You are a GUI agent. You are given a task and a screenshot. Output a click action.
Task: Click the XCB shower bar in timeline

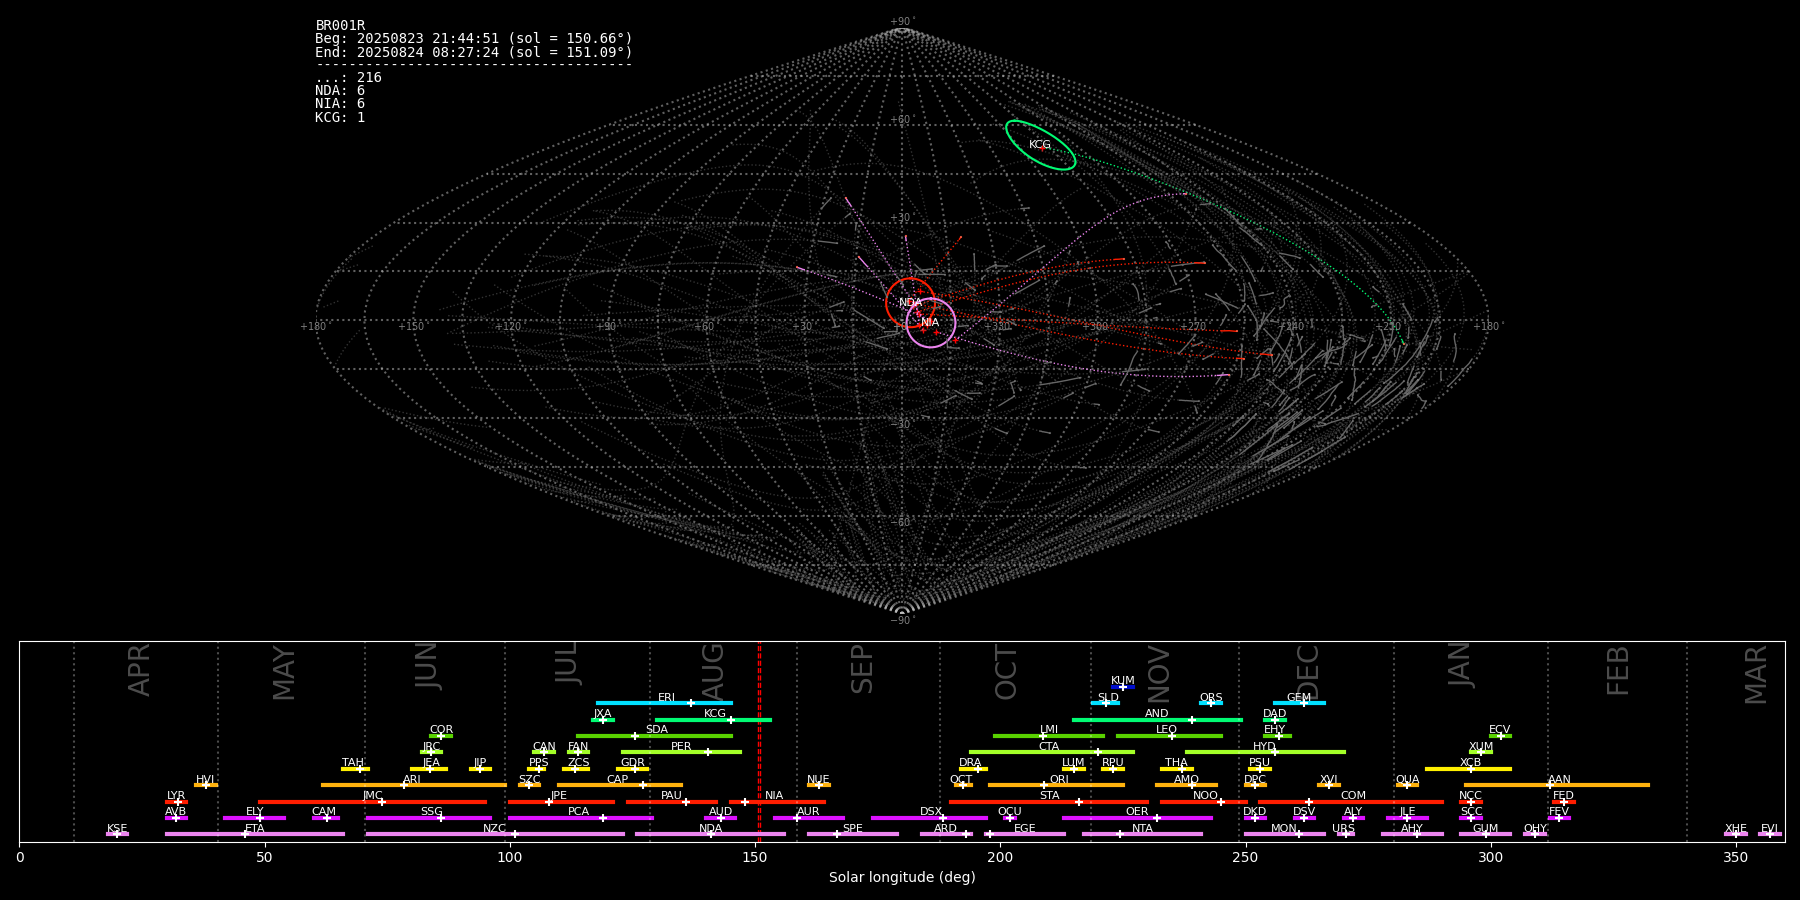pyautogui.click(x=1468, y=769)
